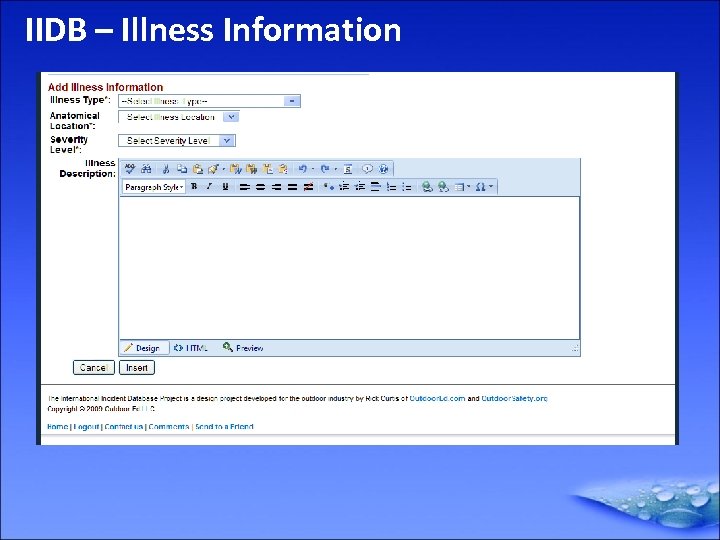Click the Logout link
The height and width of the screenshot is (540, 720).
pyautogui.click(x=86, y=427)
